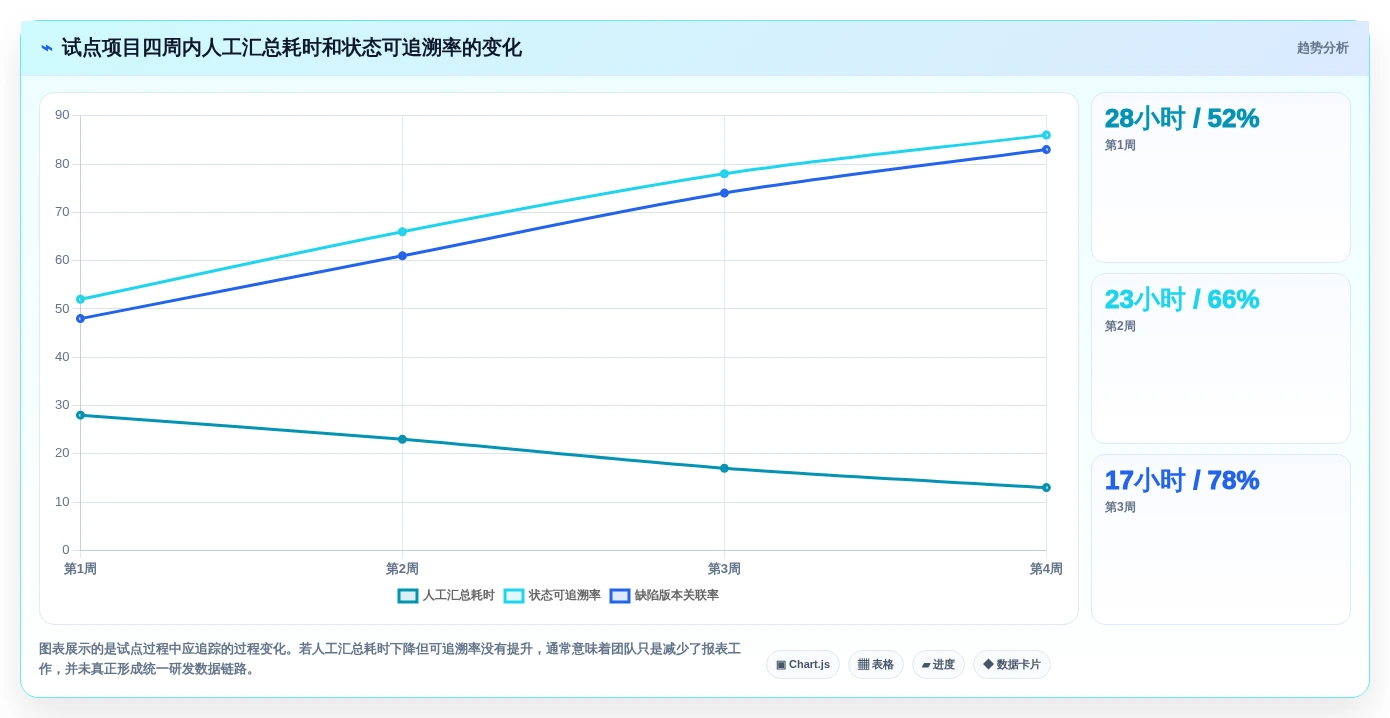Click 状态可追溯率 data point at 第1周

[x=81, y=299]
